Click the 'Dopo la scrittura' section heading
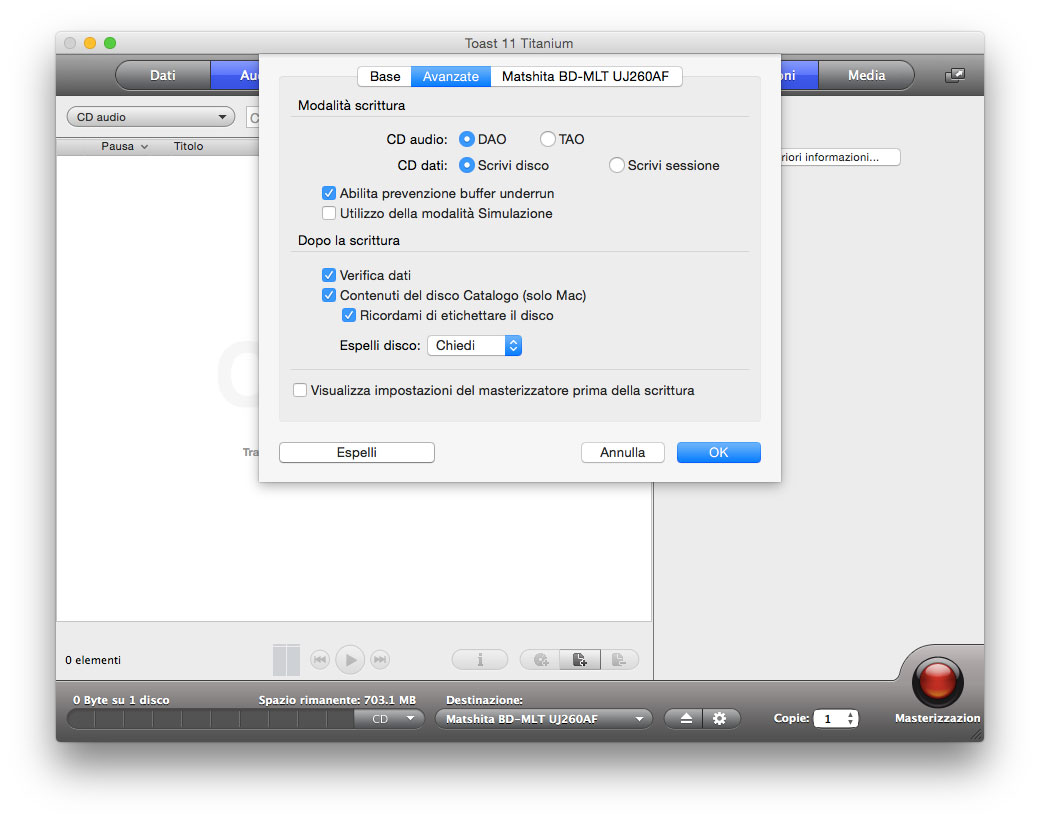 point(349,240)
